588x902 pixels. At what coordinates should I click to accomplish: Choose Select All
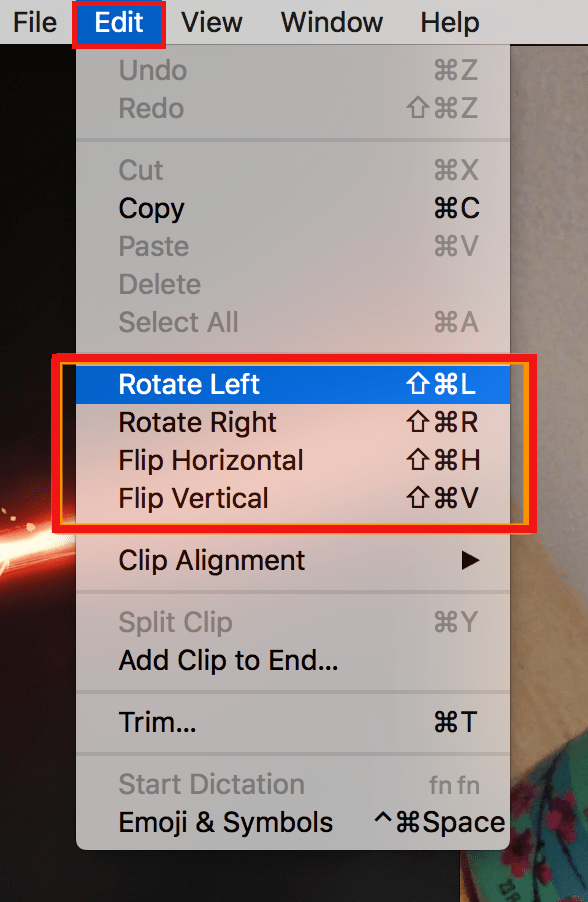[x=178, y=322]
